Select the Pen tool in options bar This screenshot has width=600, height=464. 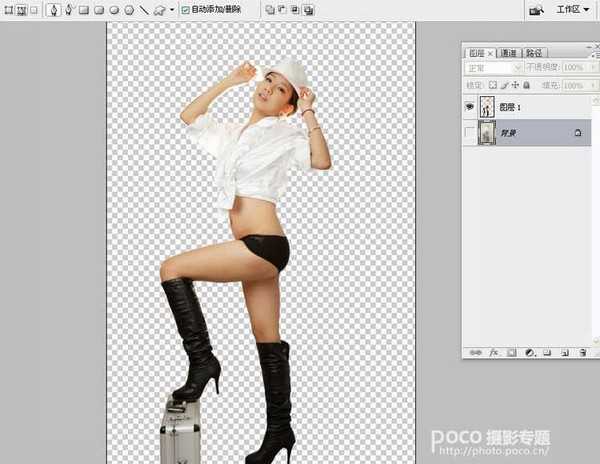click(54, 9)
